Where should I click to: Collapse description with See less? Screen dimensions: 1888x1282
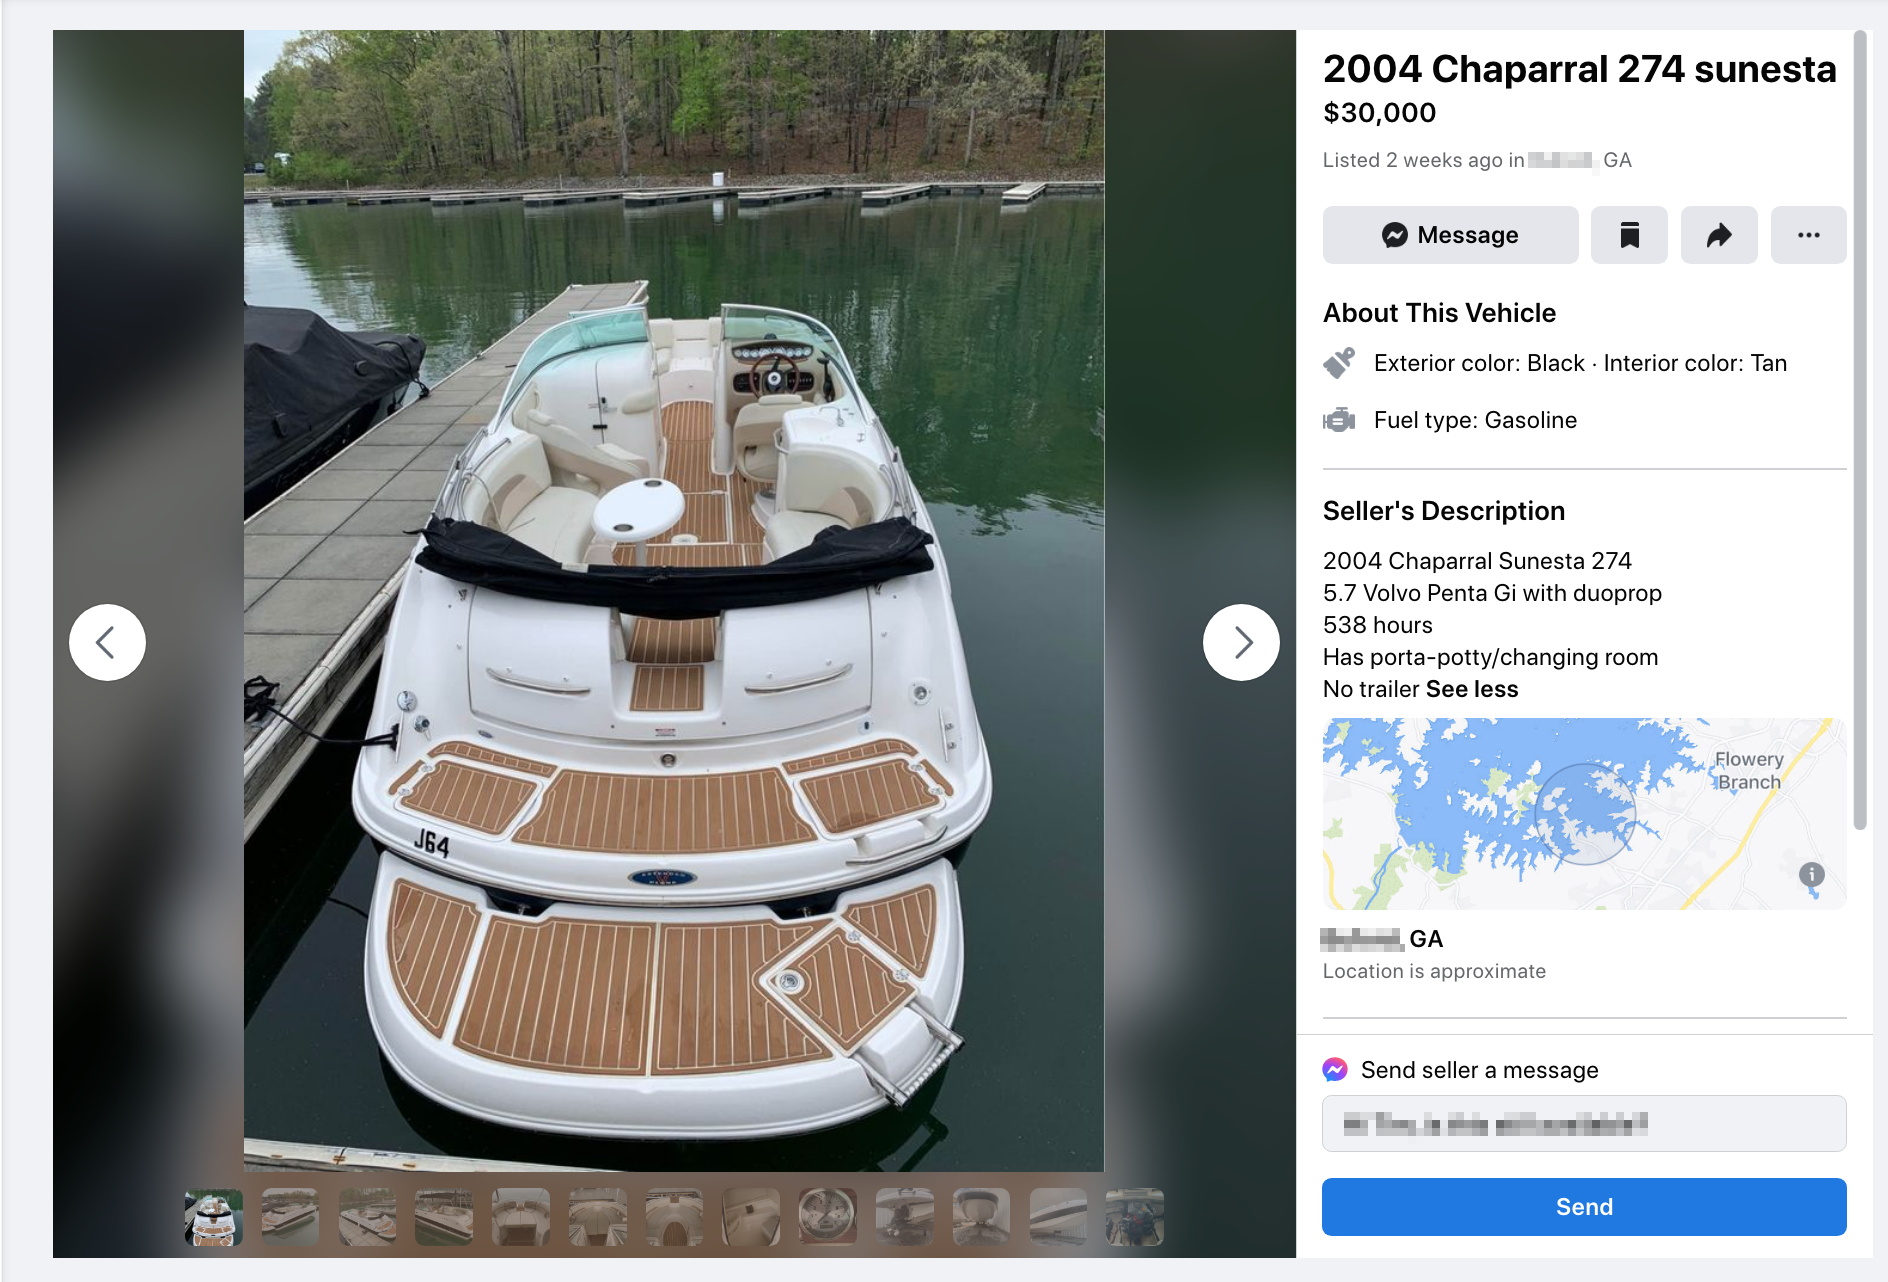click(x=1471, y=689)
